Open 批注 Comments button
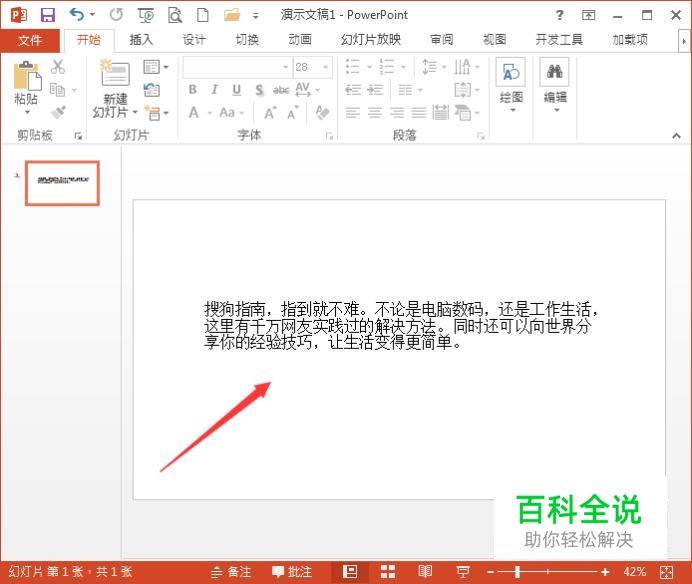This screenshot has height=584, width=692. point(292,572)
